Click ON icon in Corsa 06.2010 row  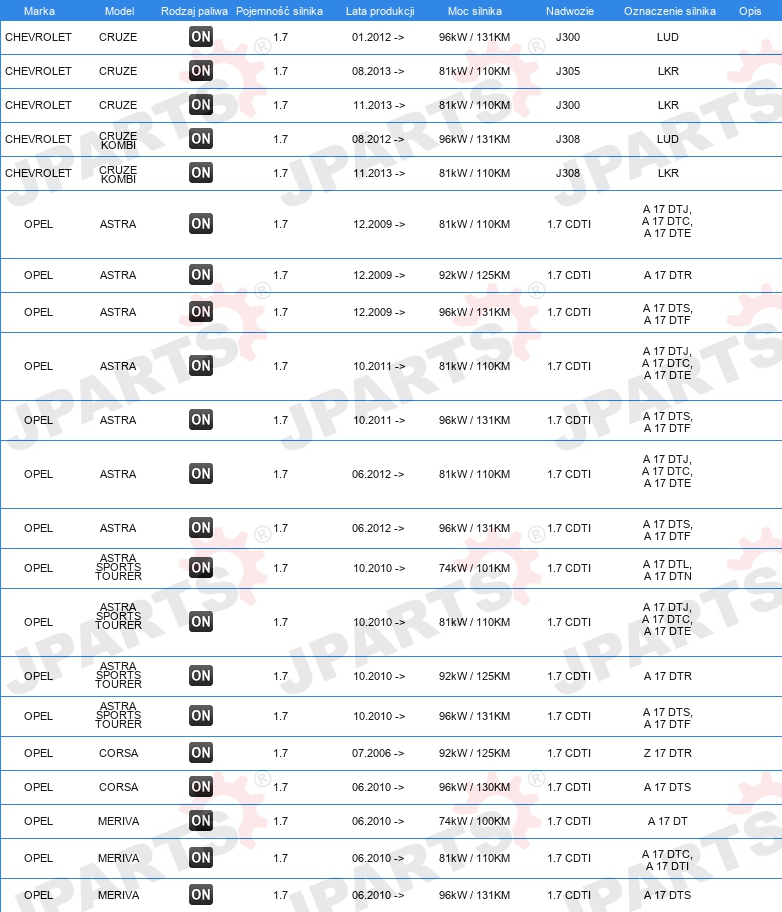(x=201, y=787)
